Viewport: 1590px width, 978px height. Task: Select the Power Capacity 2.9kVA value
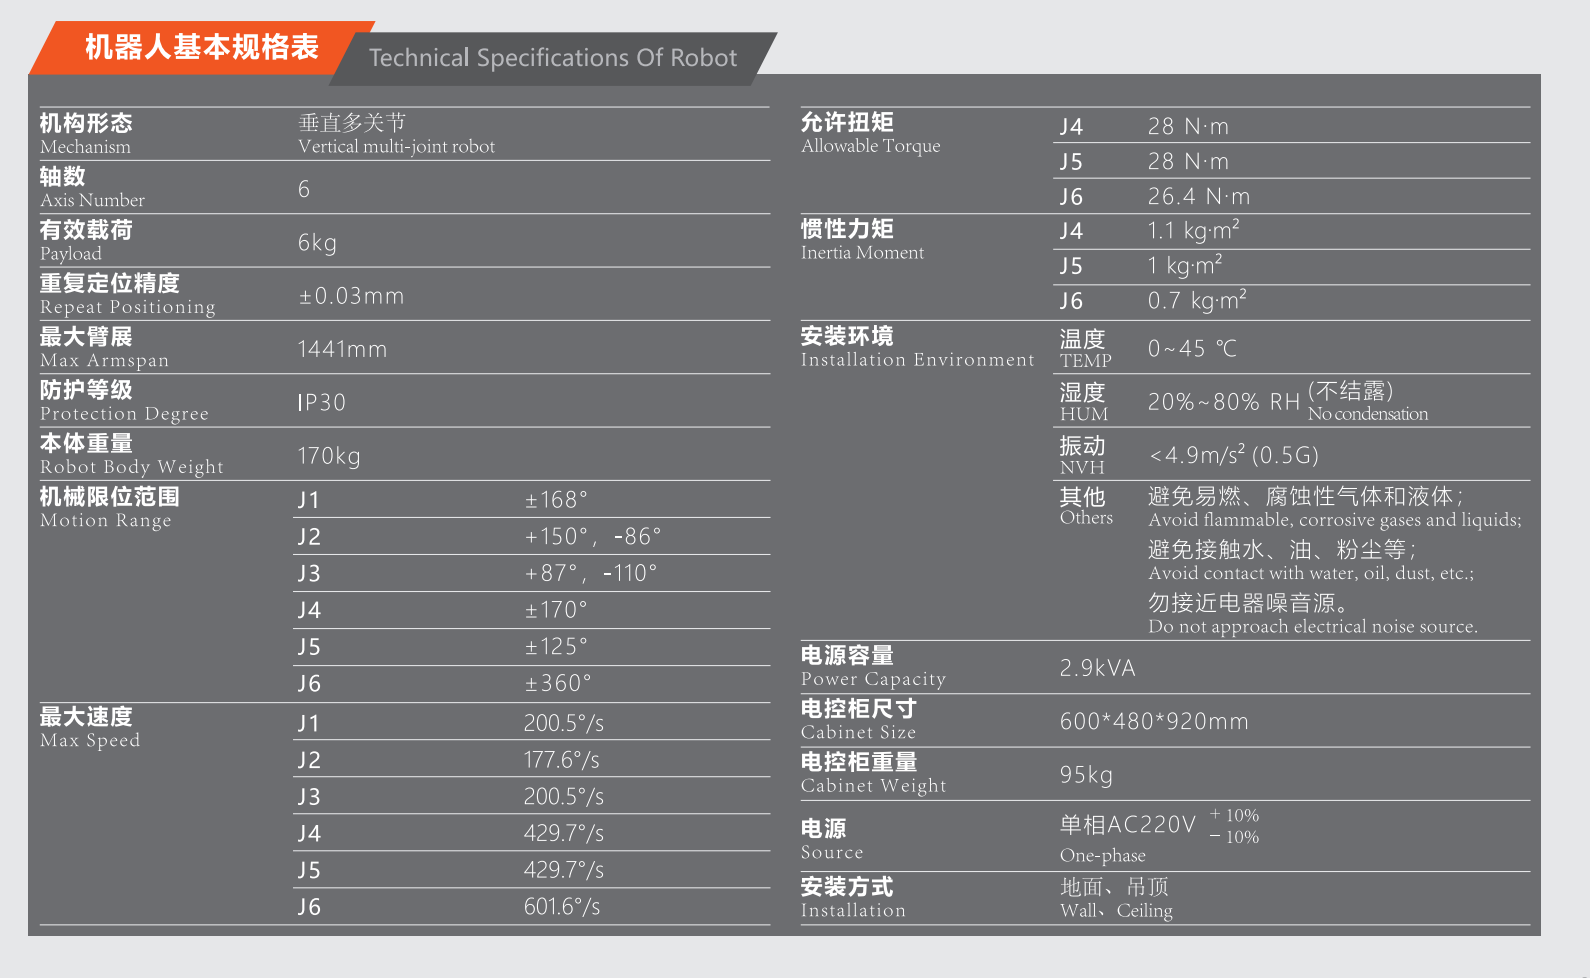pos(1098,668)
